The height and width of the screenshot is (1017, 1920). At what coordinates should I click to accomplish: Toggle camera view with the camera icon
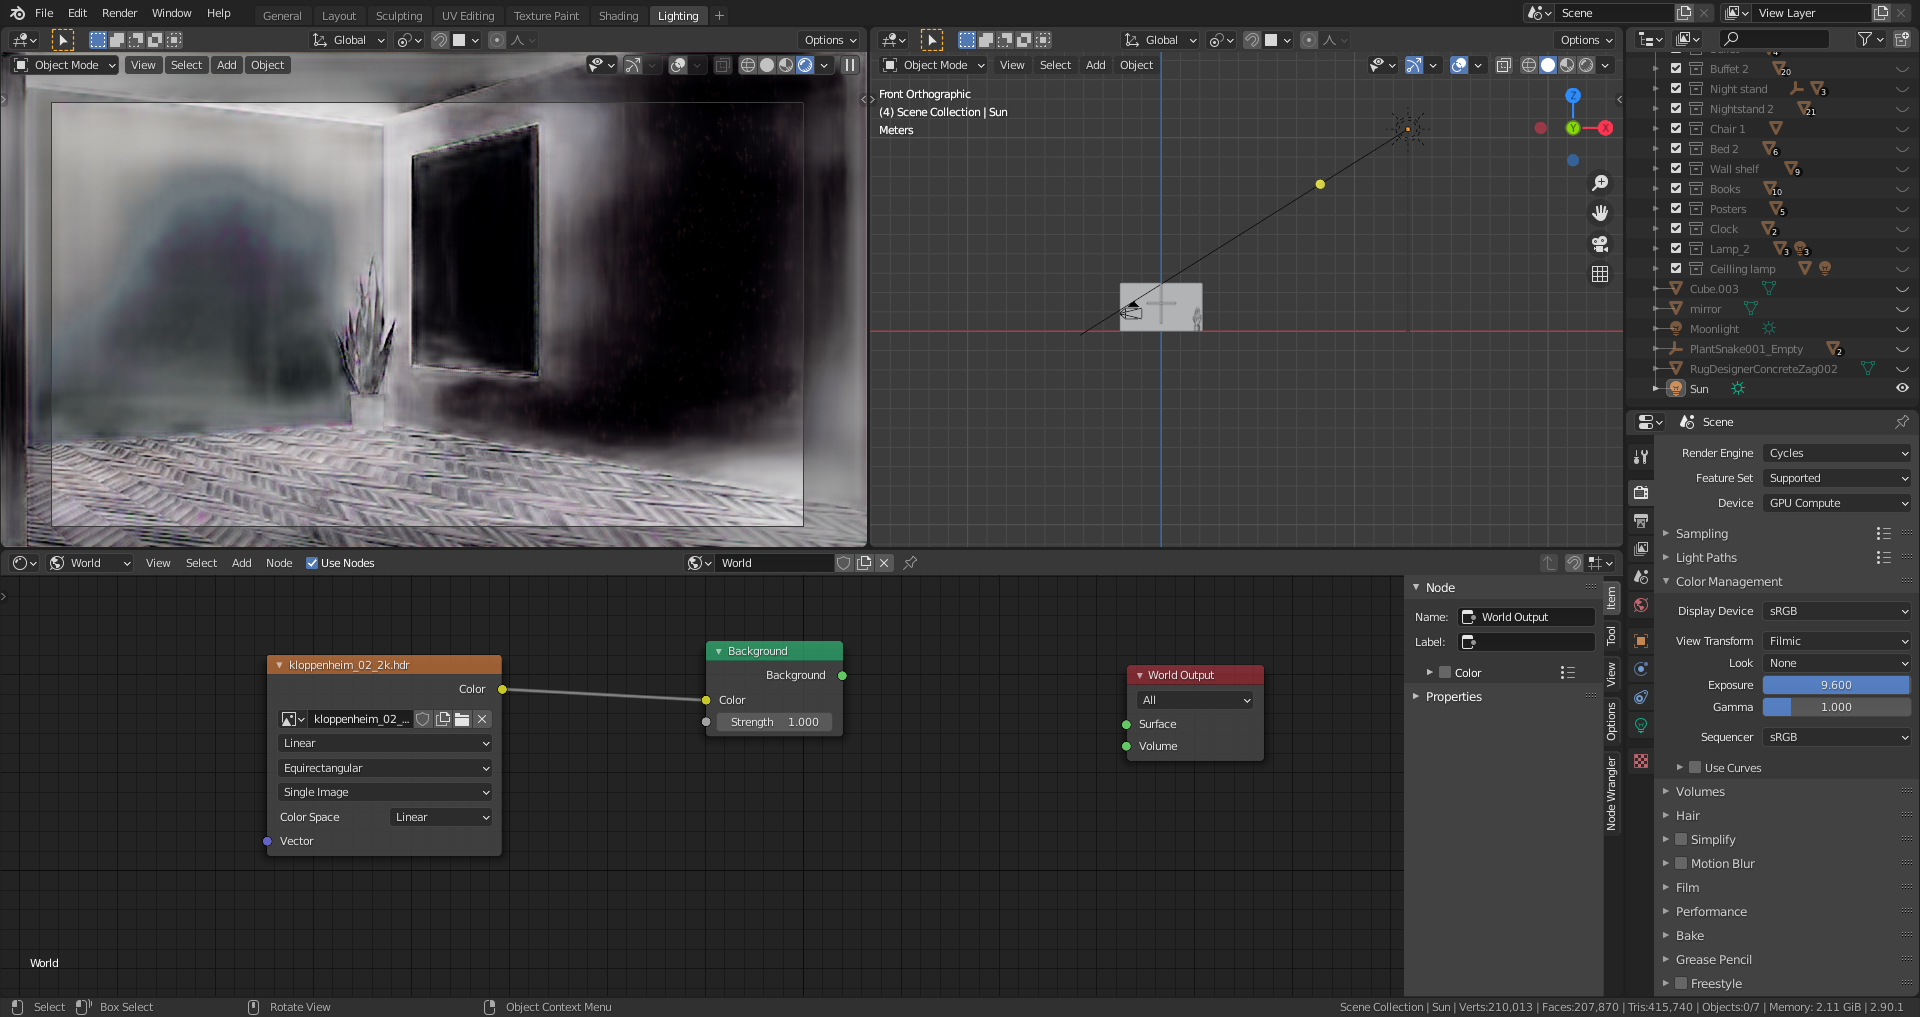(x=1600, y=244)
